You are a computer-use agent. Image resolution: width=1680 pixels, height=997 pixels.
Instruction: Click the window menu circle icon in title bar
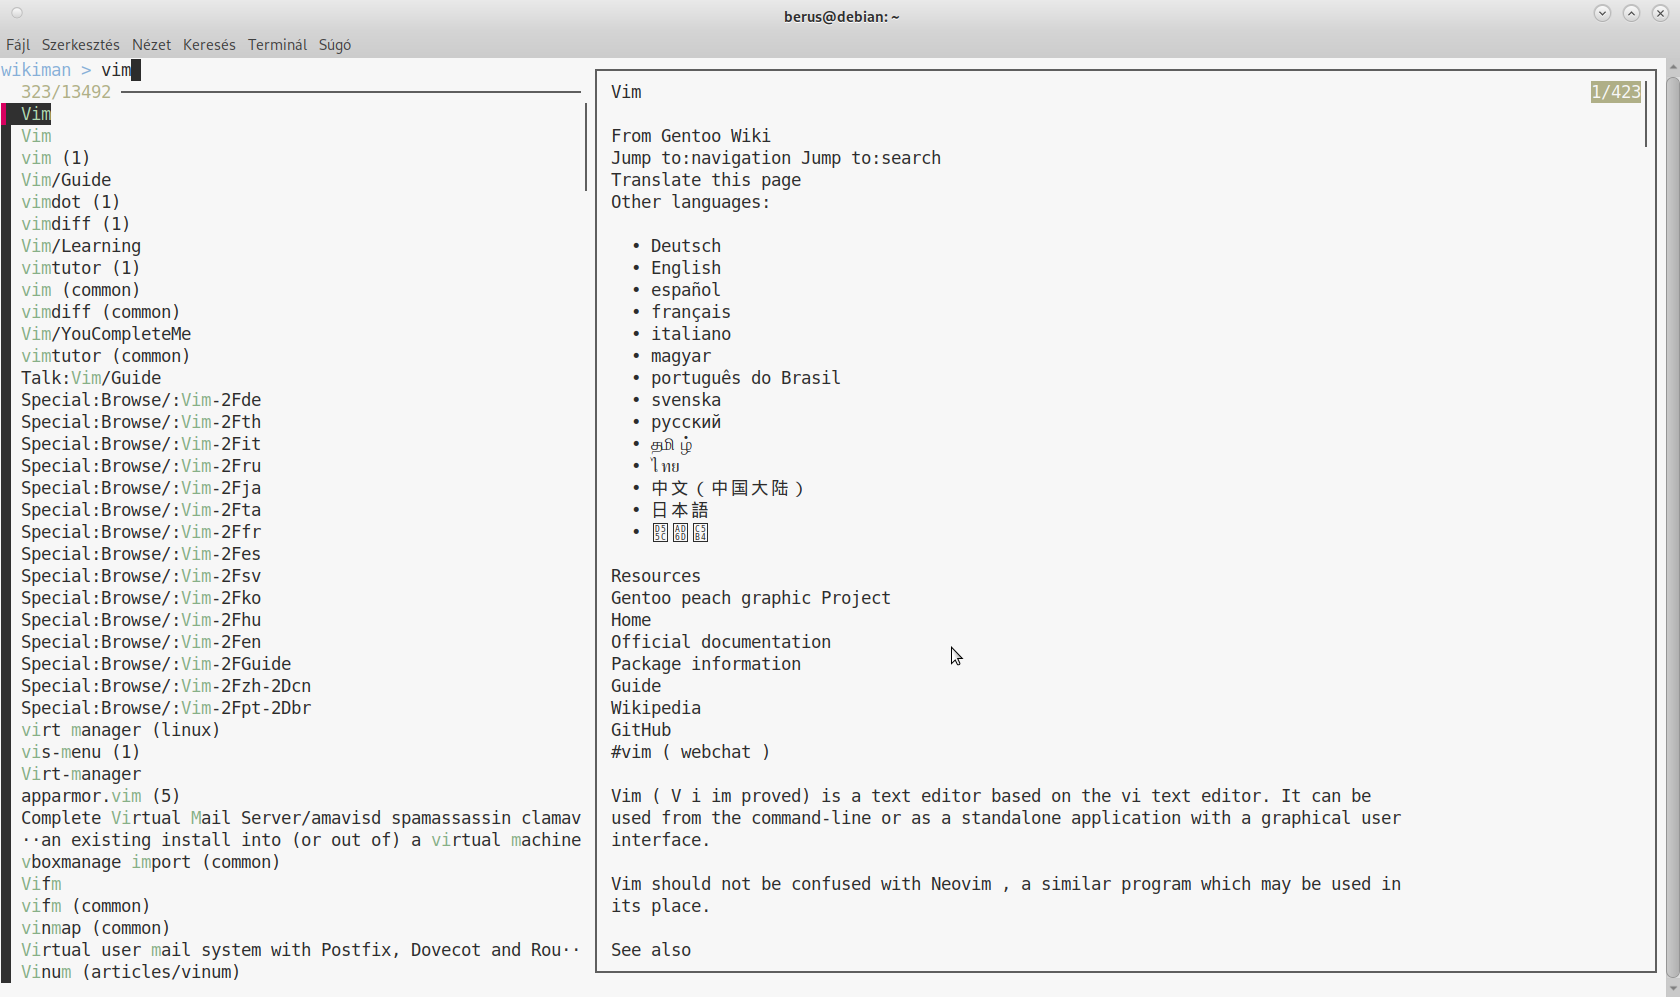click(x=17, y=14)
